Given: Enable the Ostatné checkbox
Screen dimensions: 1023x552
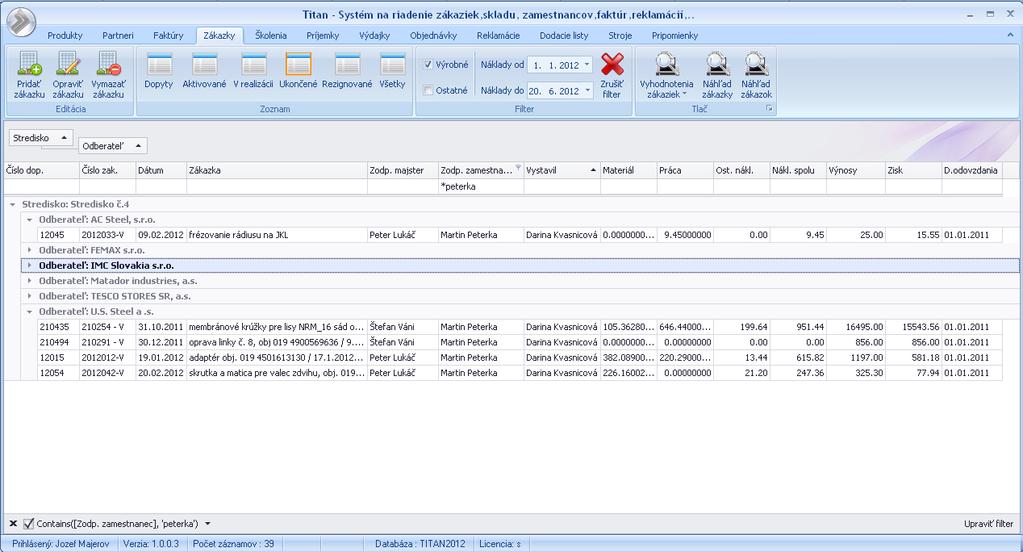Looking at the screenshot, I should (429, 91).
